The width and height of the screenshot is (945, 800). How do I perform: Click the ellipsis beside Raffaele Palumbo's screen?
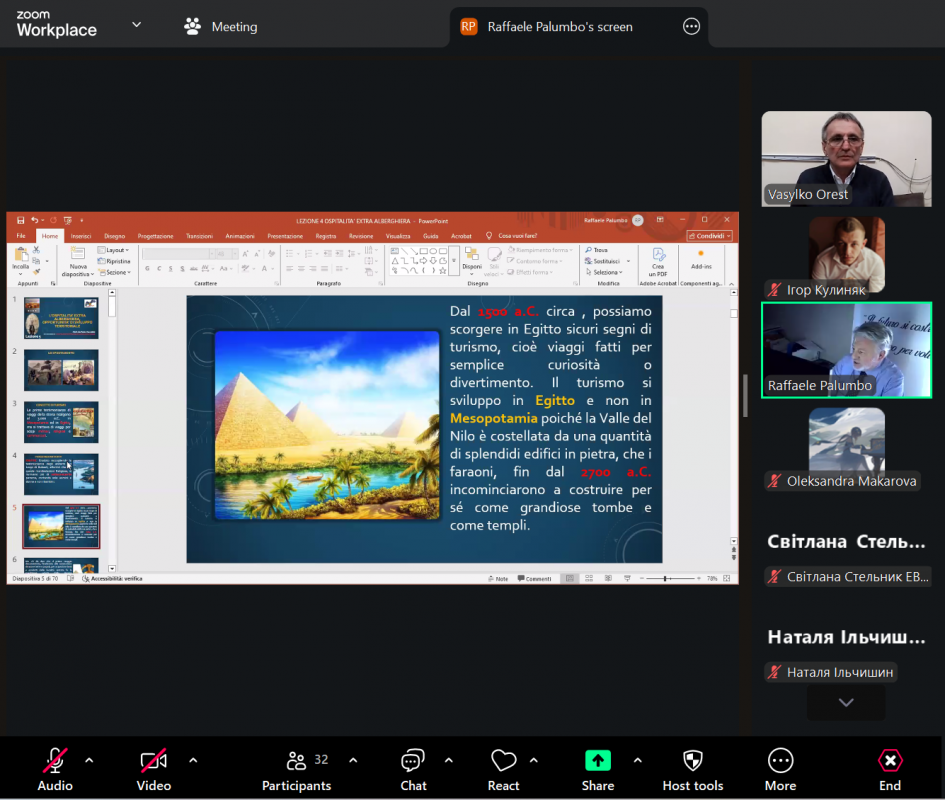[691, 27]
